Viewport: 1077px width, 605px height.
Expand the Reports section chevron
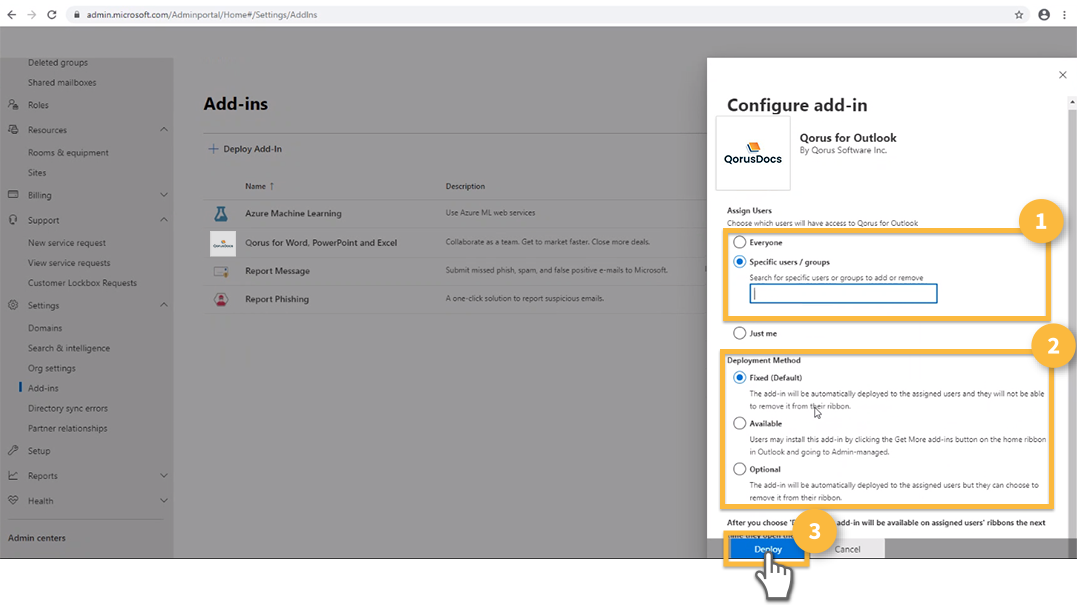(163, 475)
